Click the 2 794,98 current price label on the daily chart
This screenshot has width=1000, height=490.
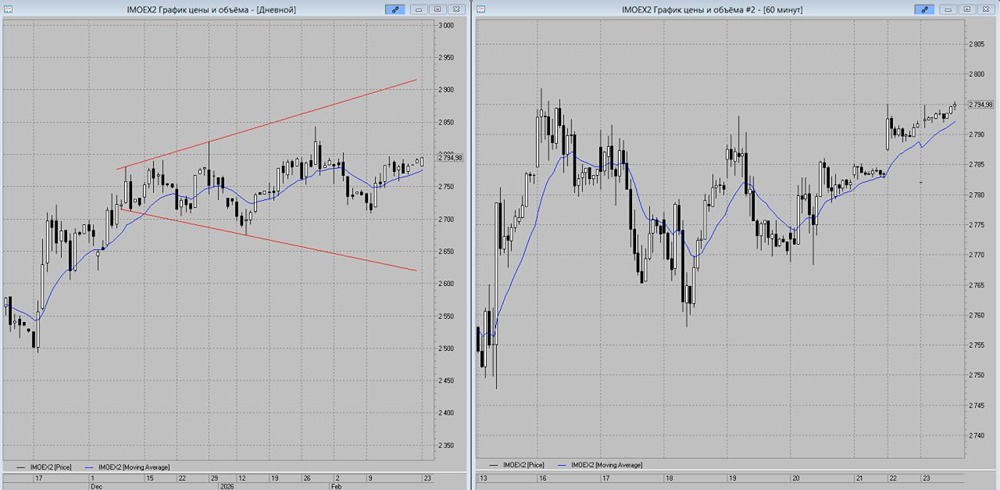[452, 156]
